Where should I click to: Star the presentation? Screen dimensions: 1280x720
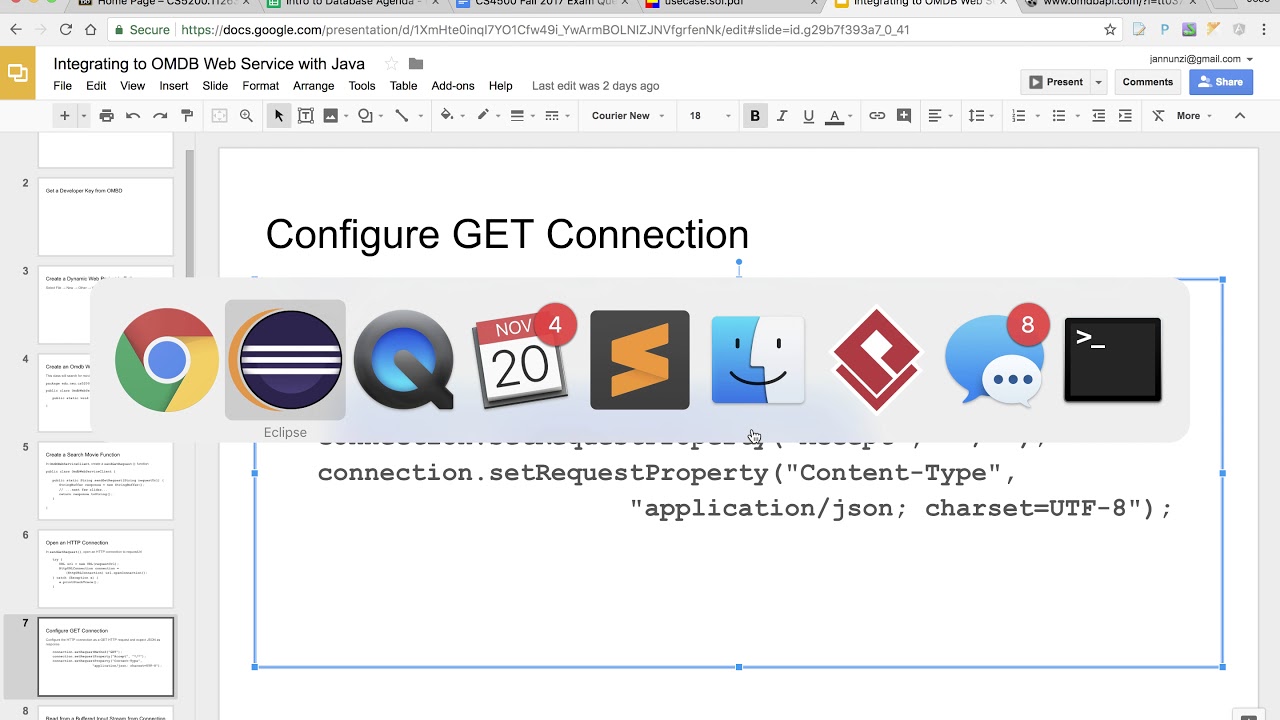pos(391,64)
